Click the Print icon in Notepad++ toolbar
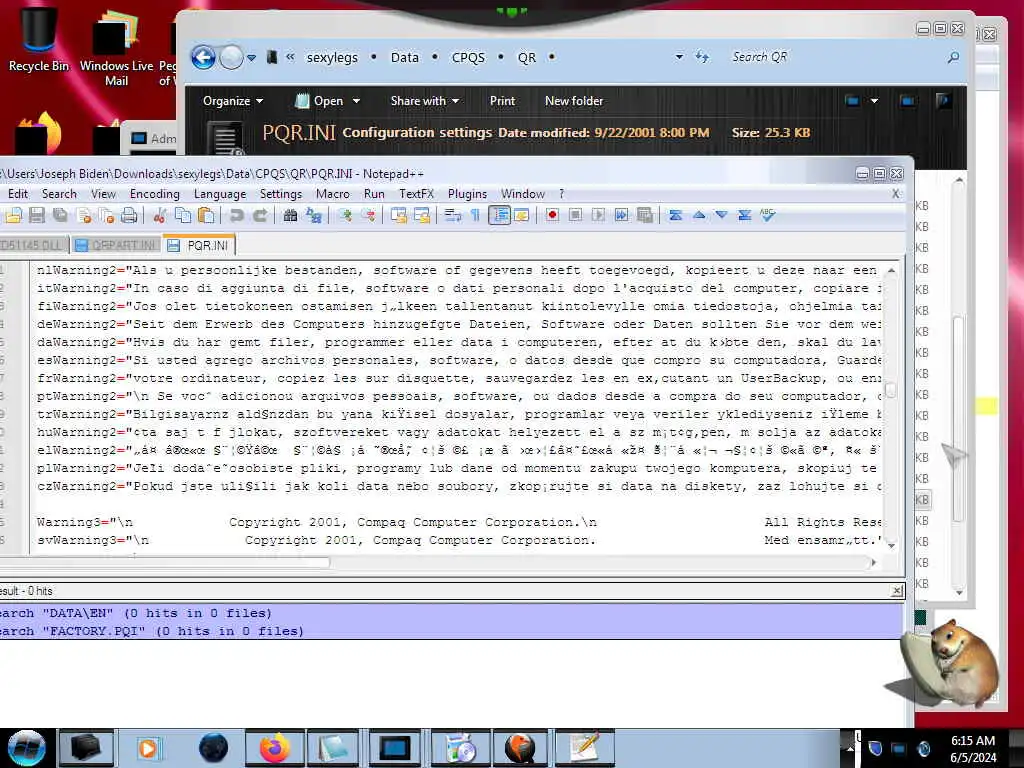Viewport: 1024px width, 768px height. pyautogui.click(x=129, y=215)
